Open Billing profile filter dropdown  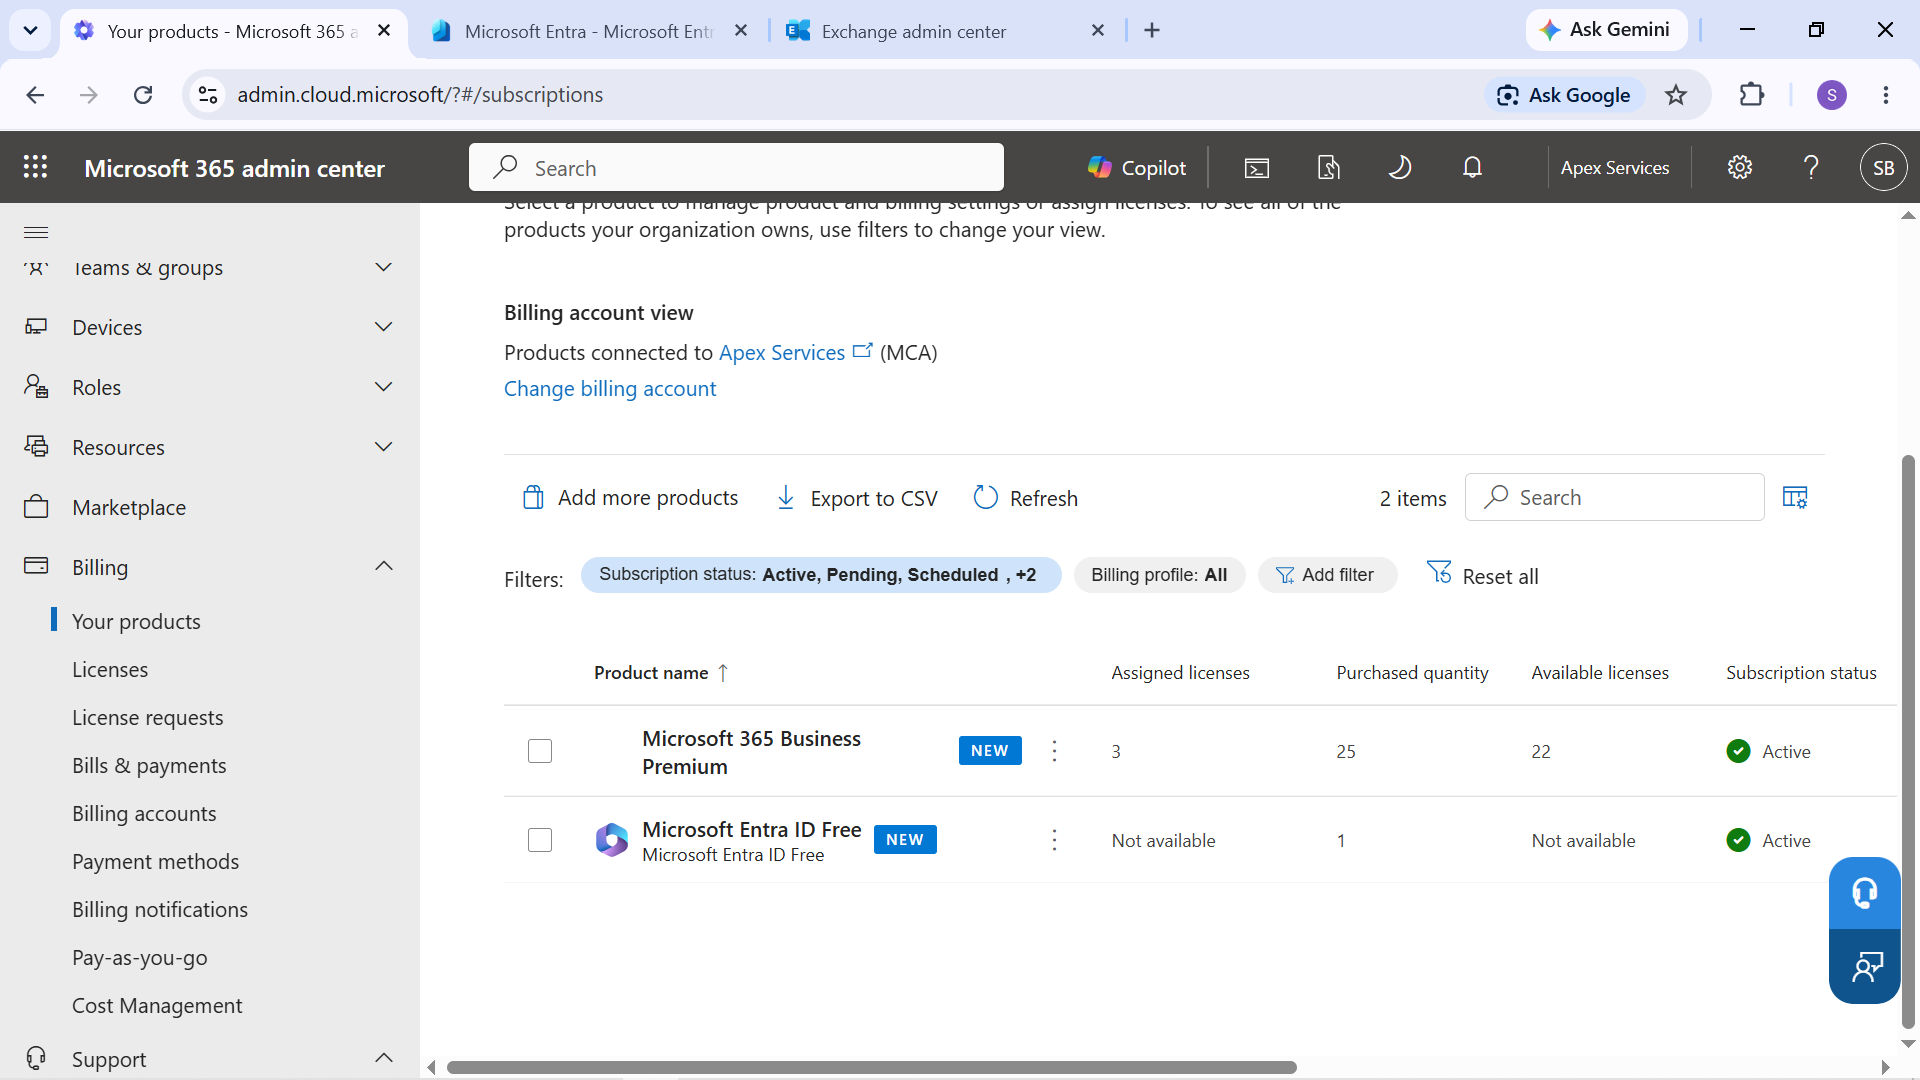1159,575
